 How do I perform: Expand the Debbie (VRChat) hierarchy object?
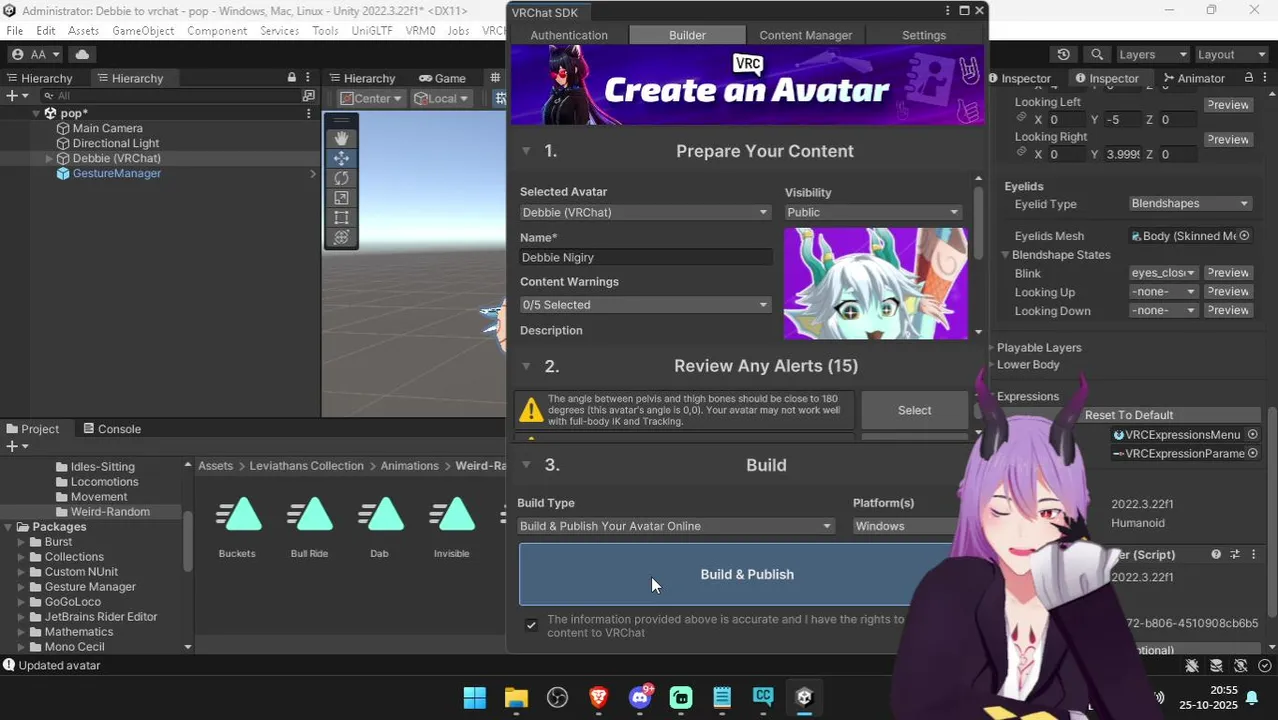pos(49,159)
